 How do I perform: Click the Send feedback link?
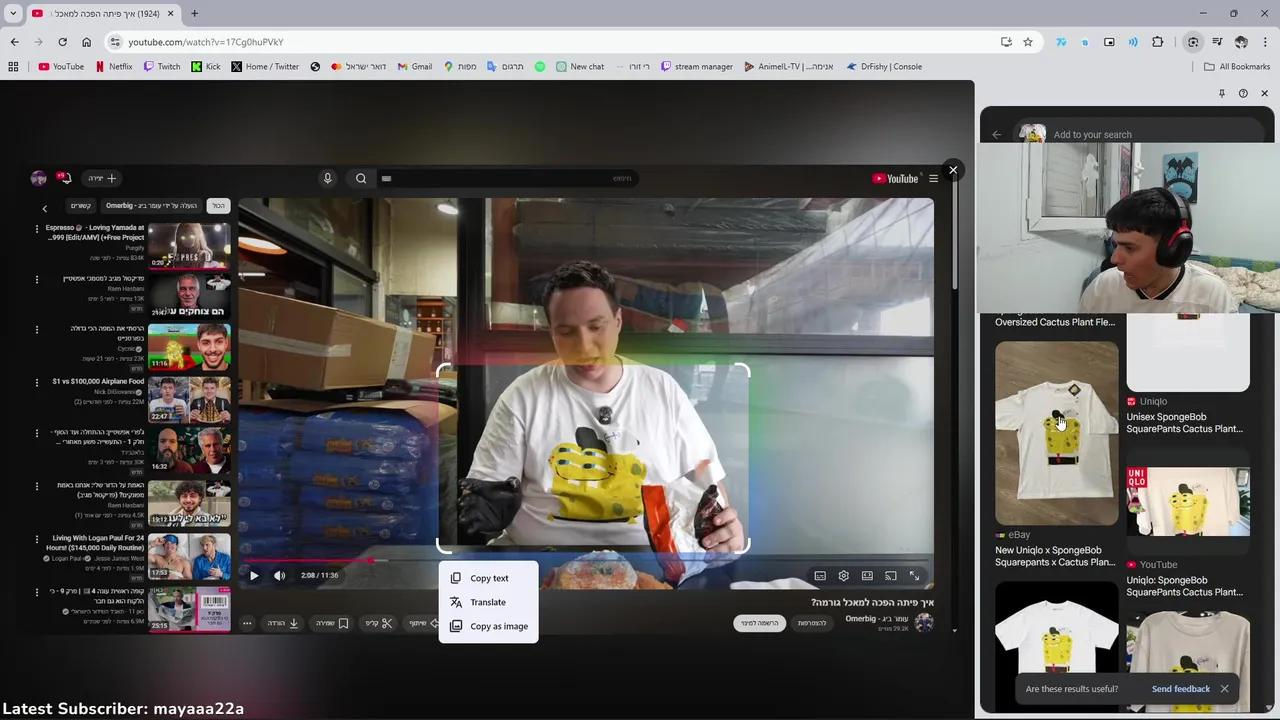pyautogui.click(x=1180, y=689)
